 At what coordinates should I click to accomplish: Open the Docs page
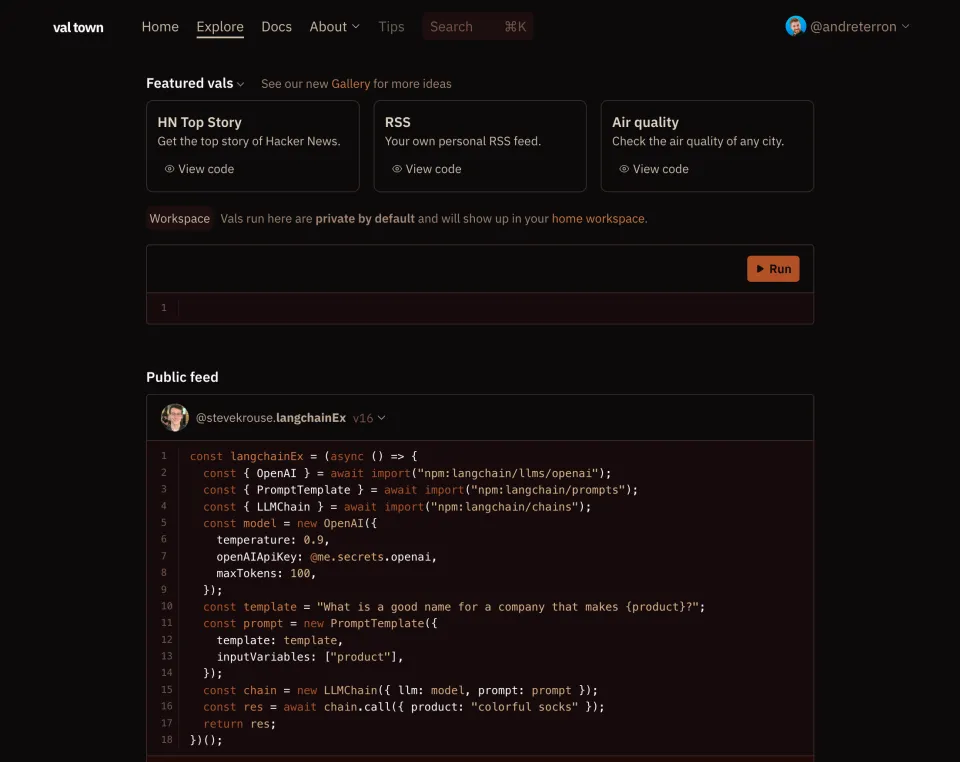[277, 27]
